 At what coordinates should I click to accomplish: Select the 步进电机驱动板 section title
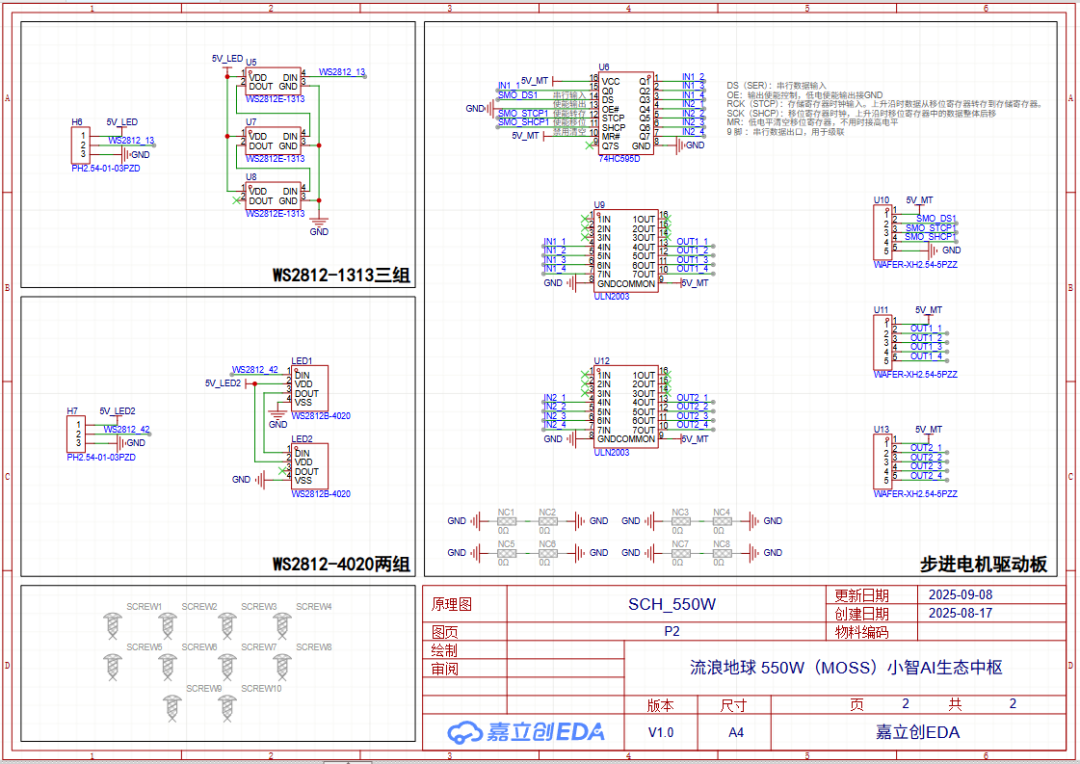pyautogui.click(x=982, y=564)
